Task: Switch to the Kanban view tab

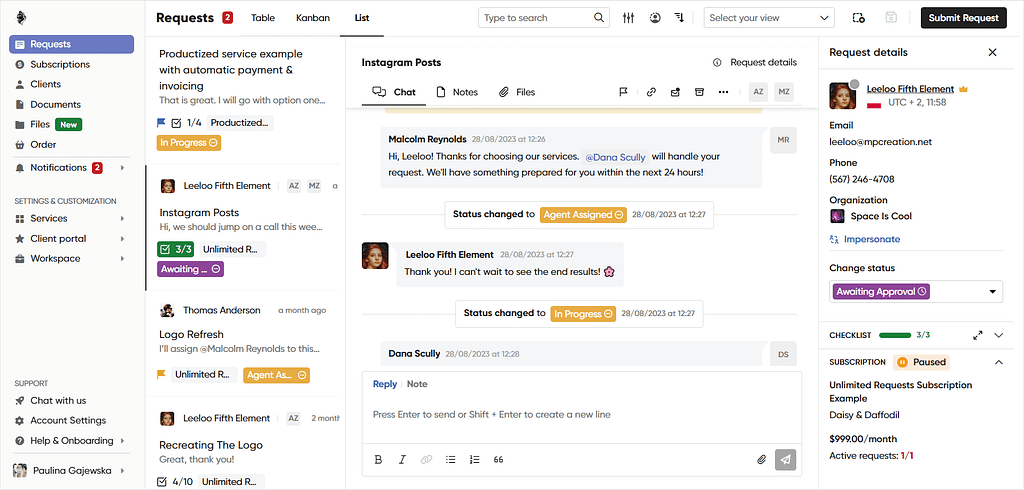Action: tap(313, 18)
